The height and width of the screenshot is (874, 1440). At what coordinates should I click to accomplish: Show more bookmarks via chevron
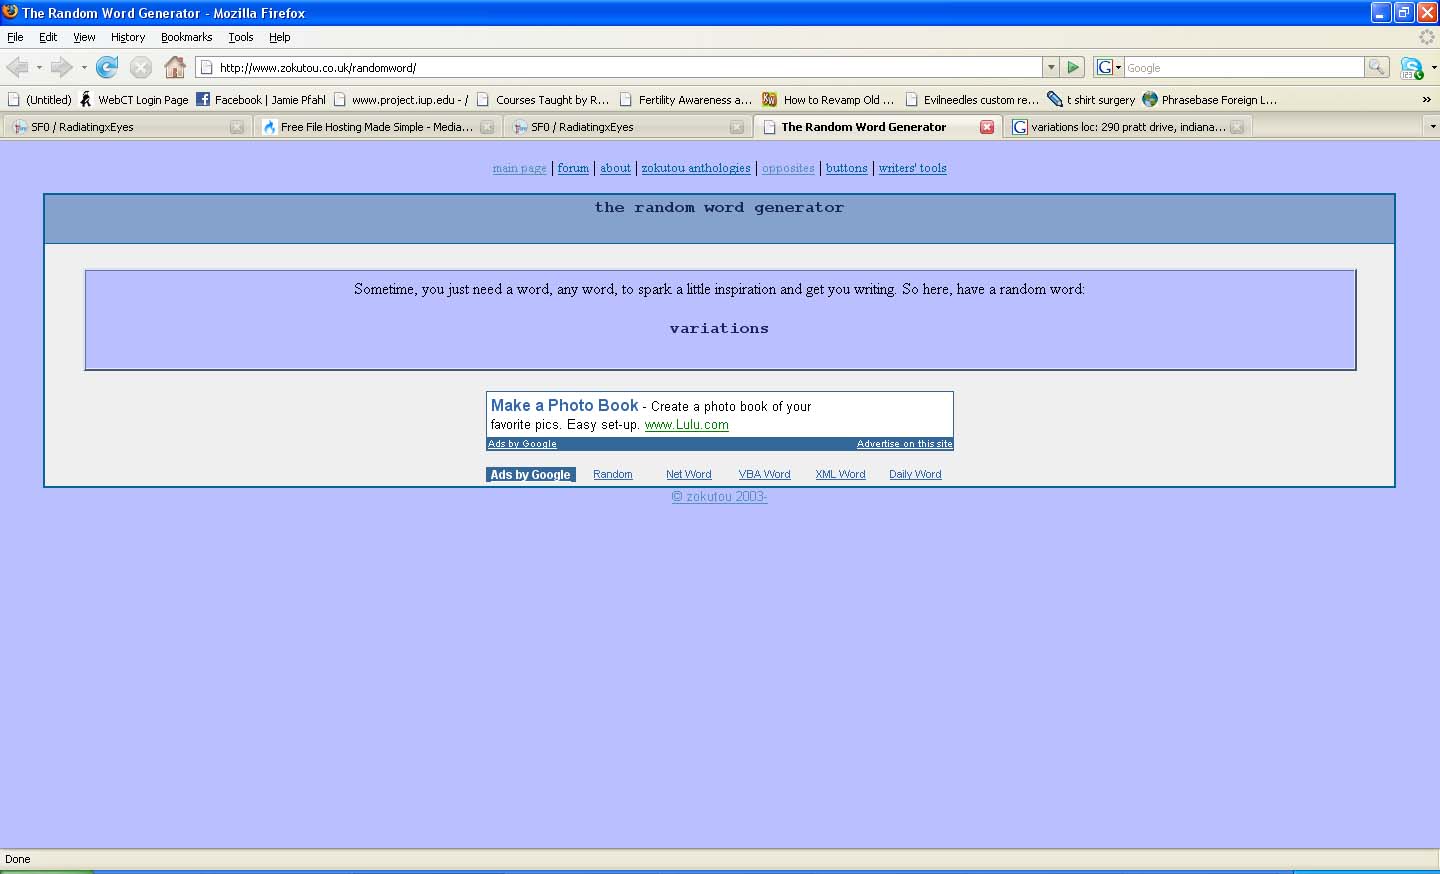1426,100
